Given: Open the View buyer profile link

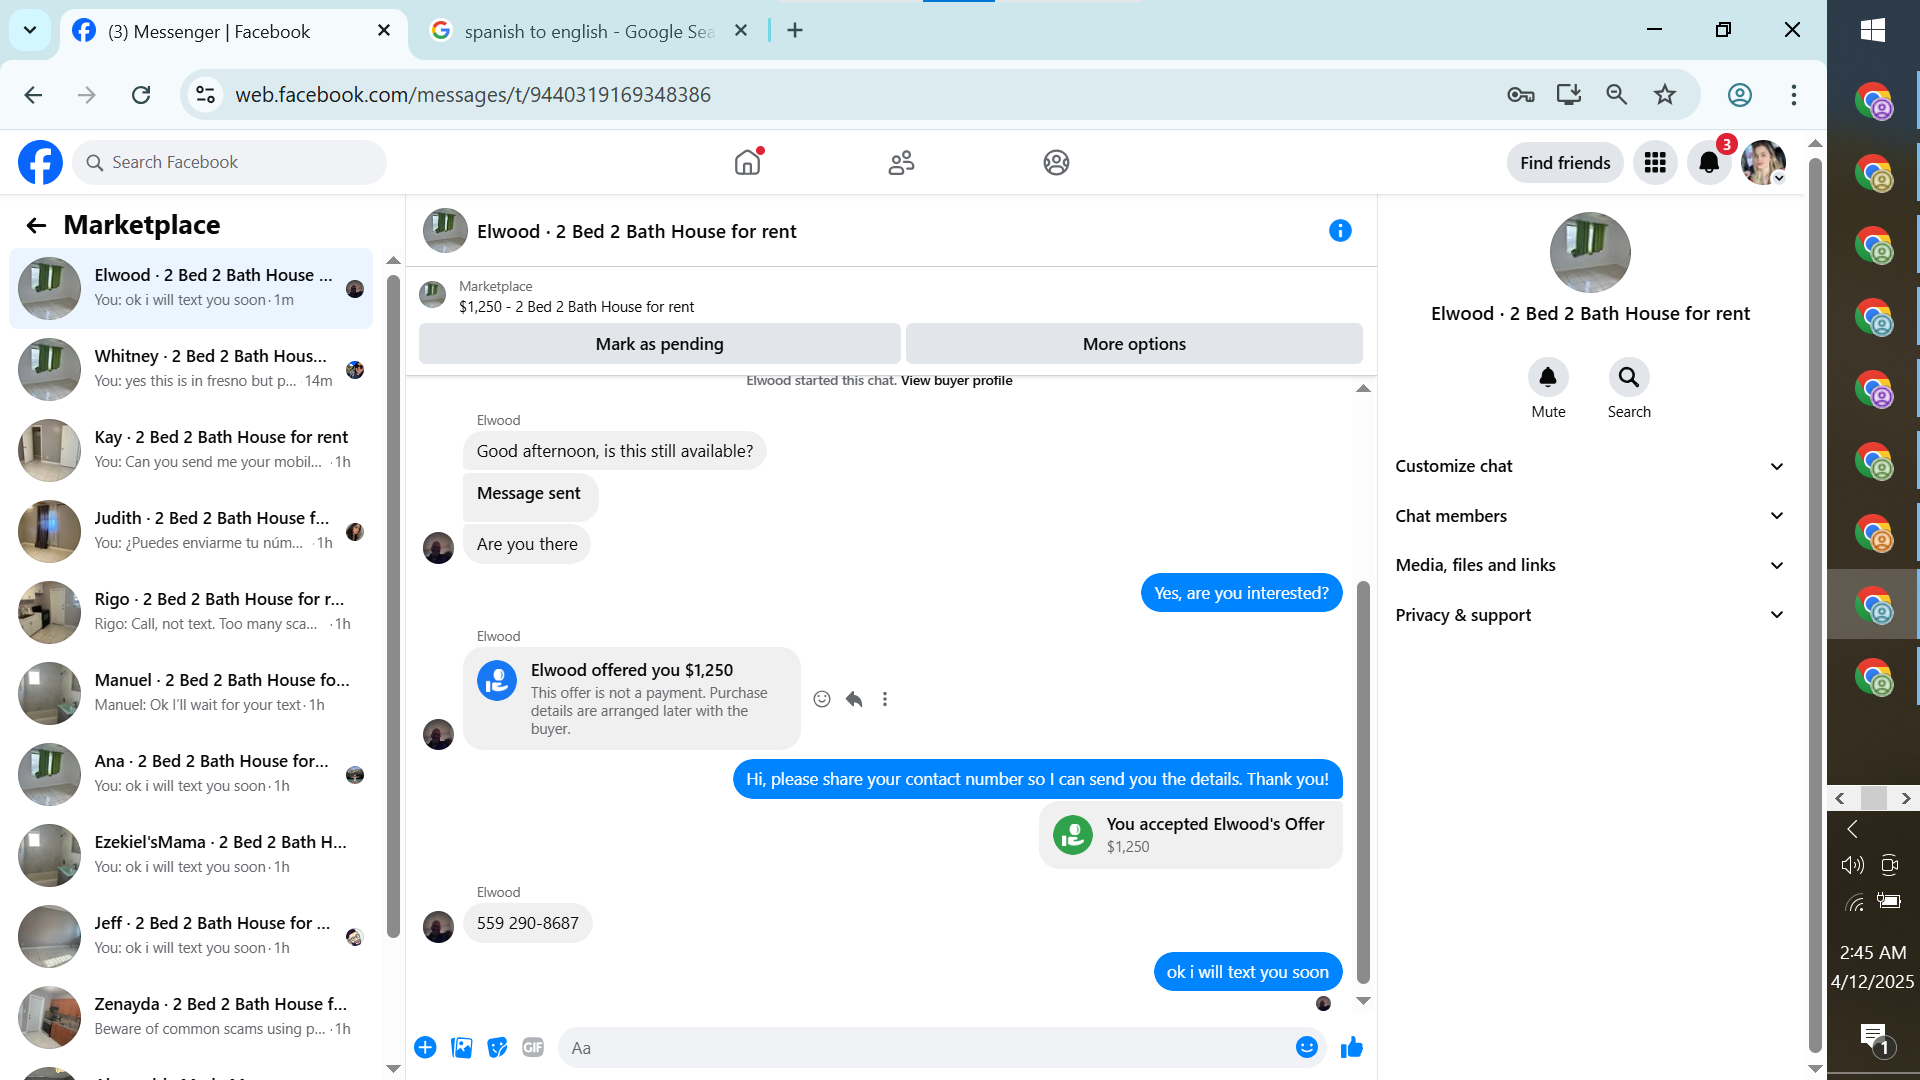Looking at the screenshot, I should click(956, 381).
